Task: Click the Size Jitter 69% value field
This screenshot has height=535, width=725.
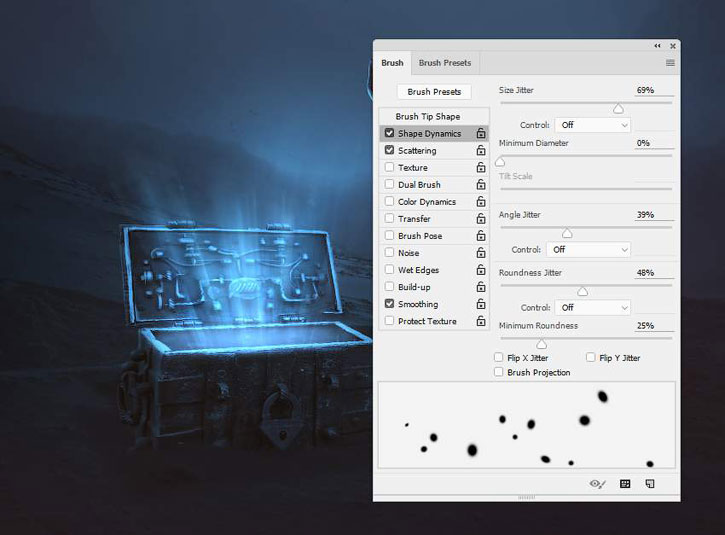Action: pyautogui.click(x=654, y=90)
